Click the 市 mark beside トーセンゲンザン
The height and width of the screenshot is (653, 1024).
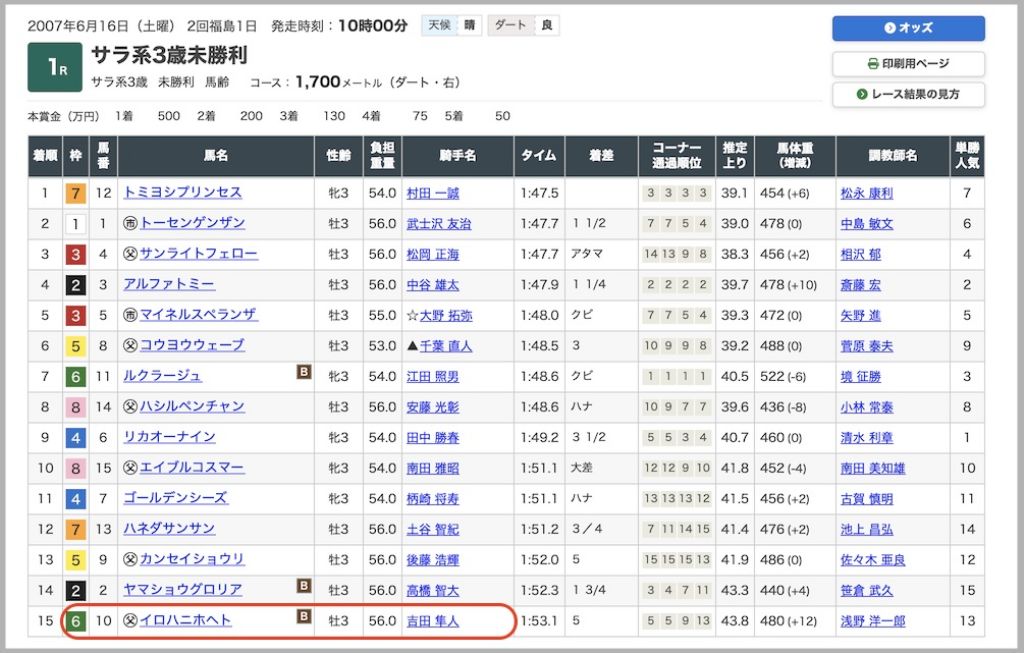[x=131, y=223]
